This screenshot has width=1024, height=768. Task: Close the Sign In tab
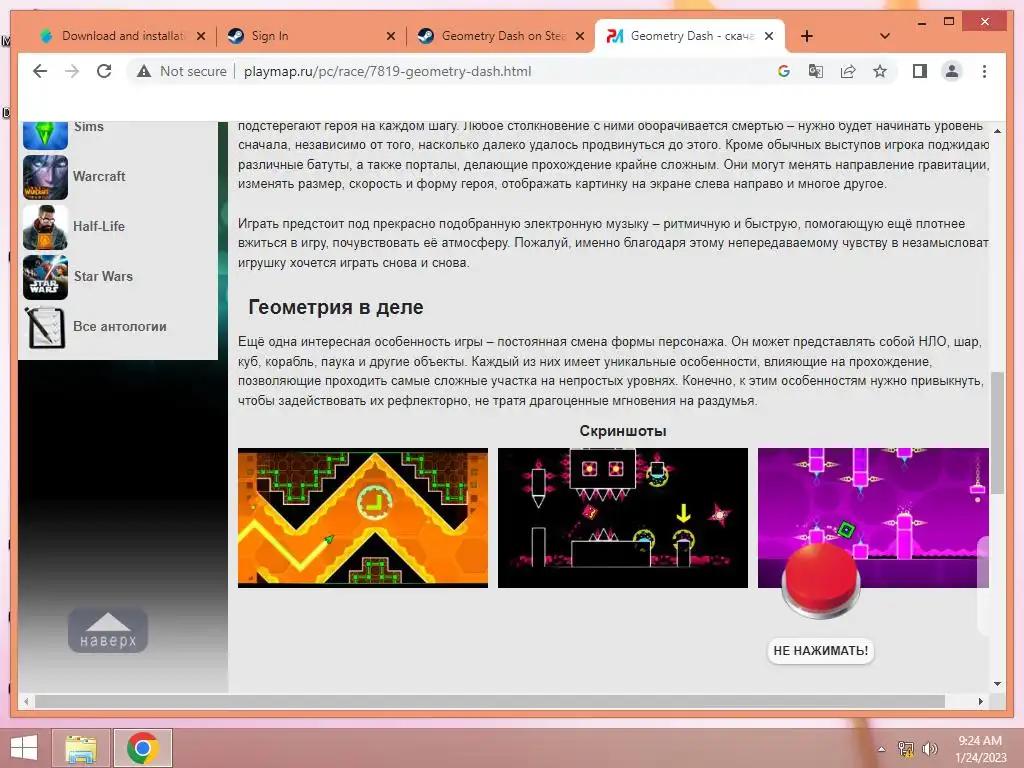point(391,36)
